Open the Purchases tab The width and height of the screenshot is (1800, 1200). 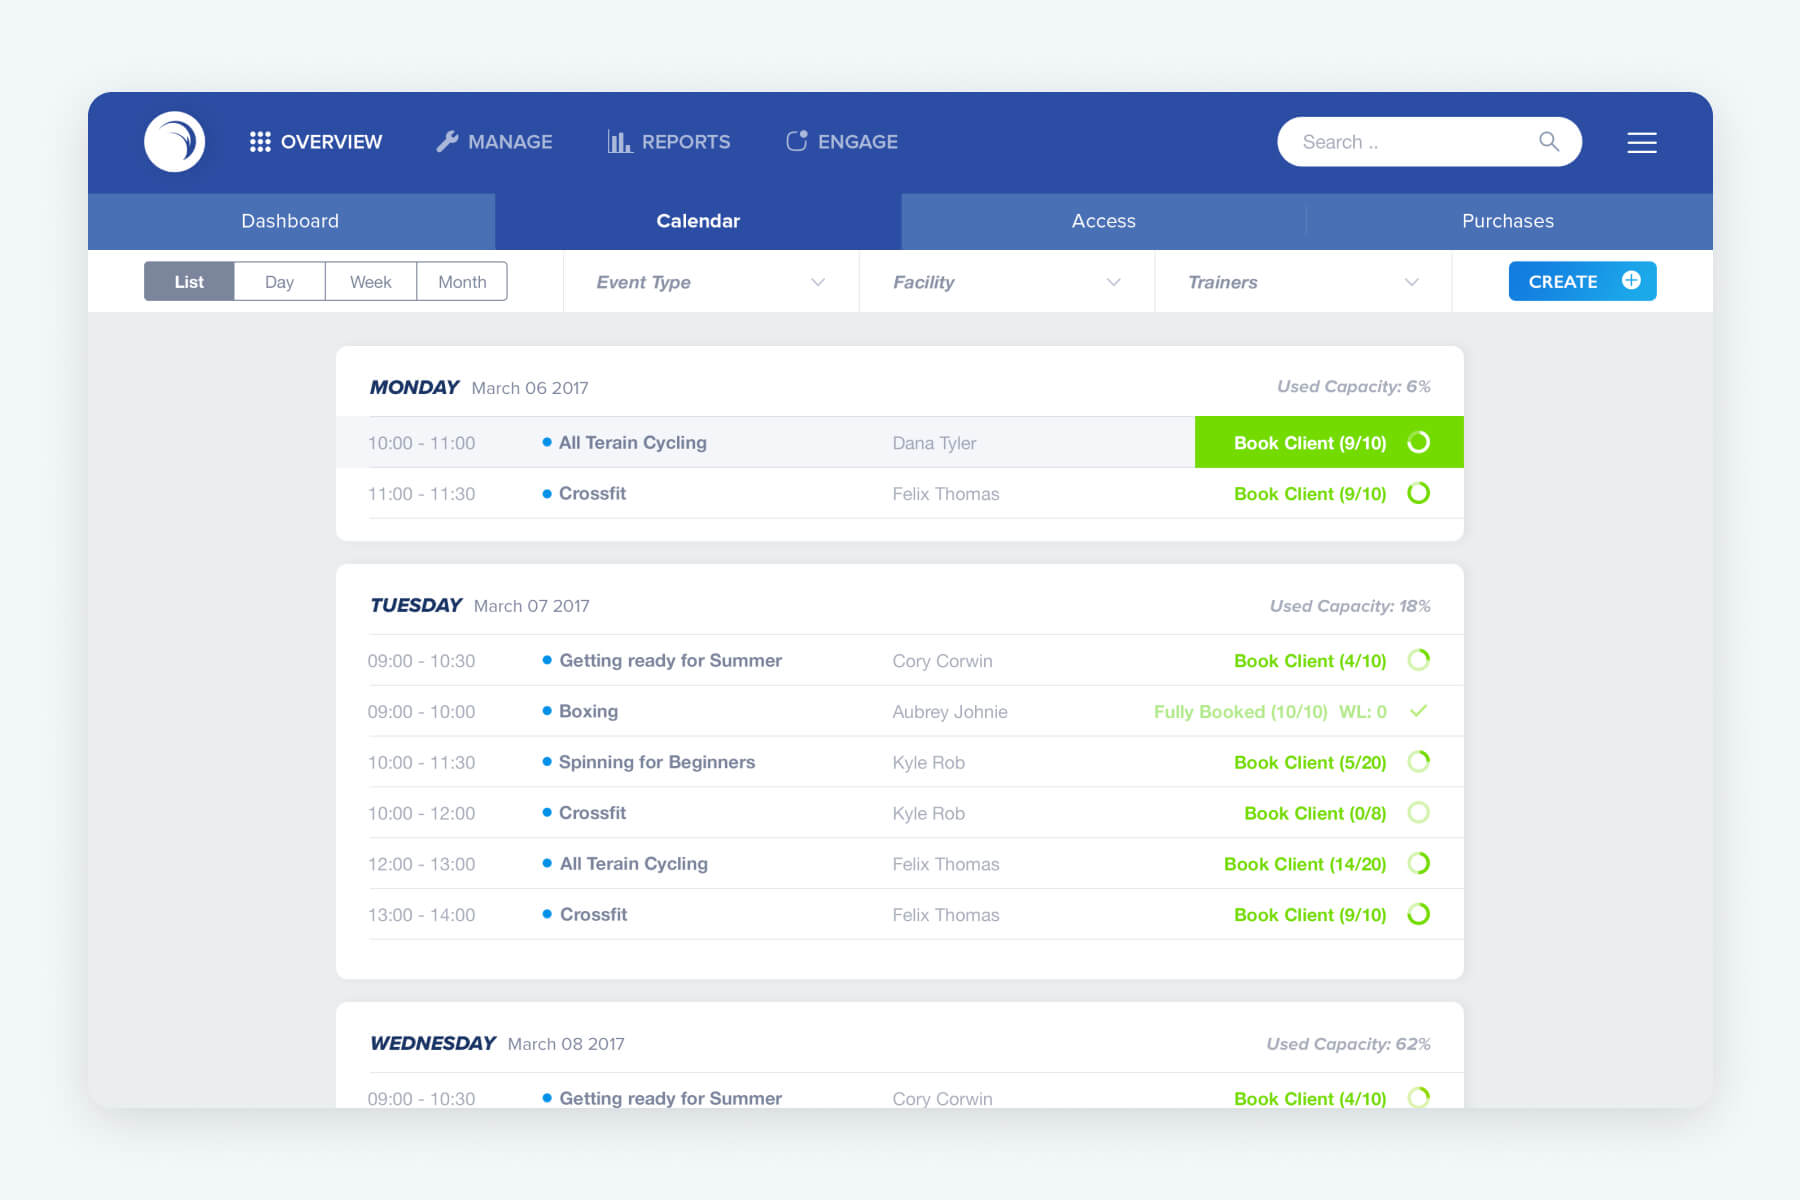[1509, 221]
